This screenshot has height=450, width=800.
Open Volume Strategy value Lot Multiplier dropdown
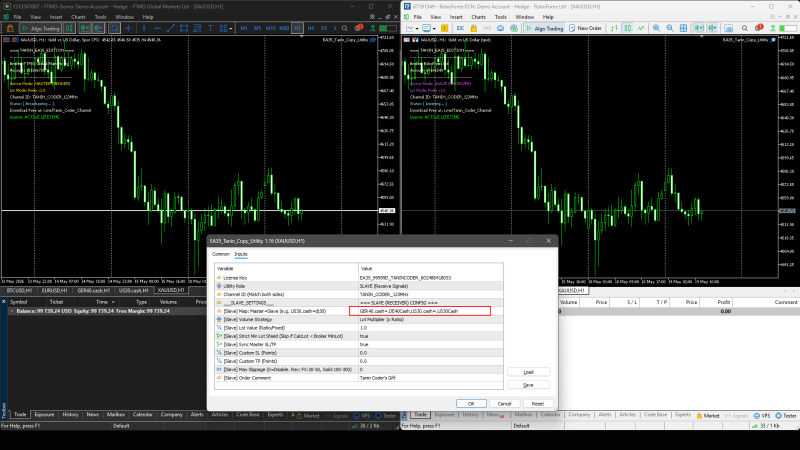pyautogui.click(x=431, y=319)
